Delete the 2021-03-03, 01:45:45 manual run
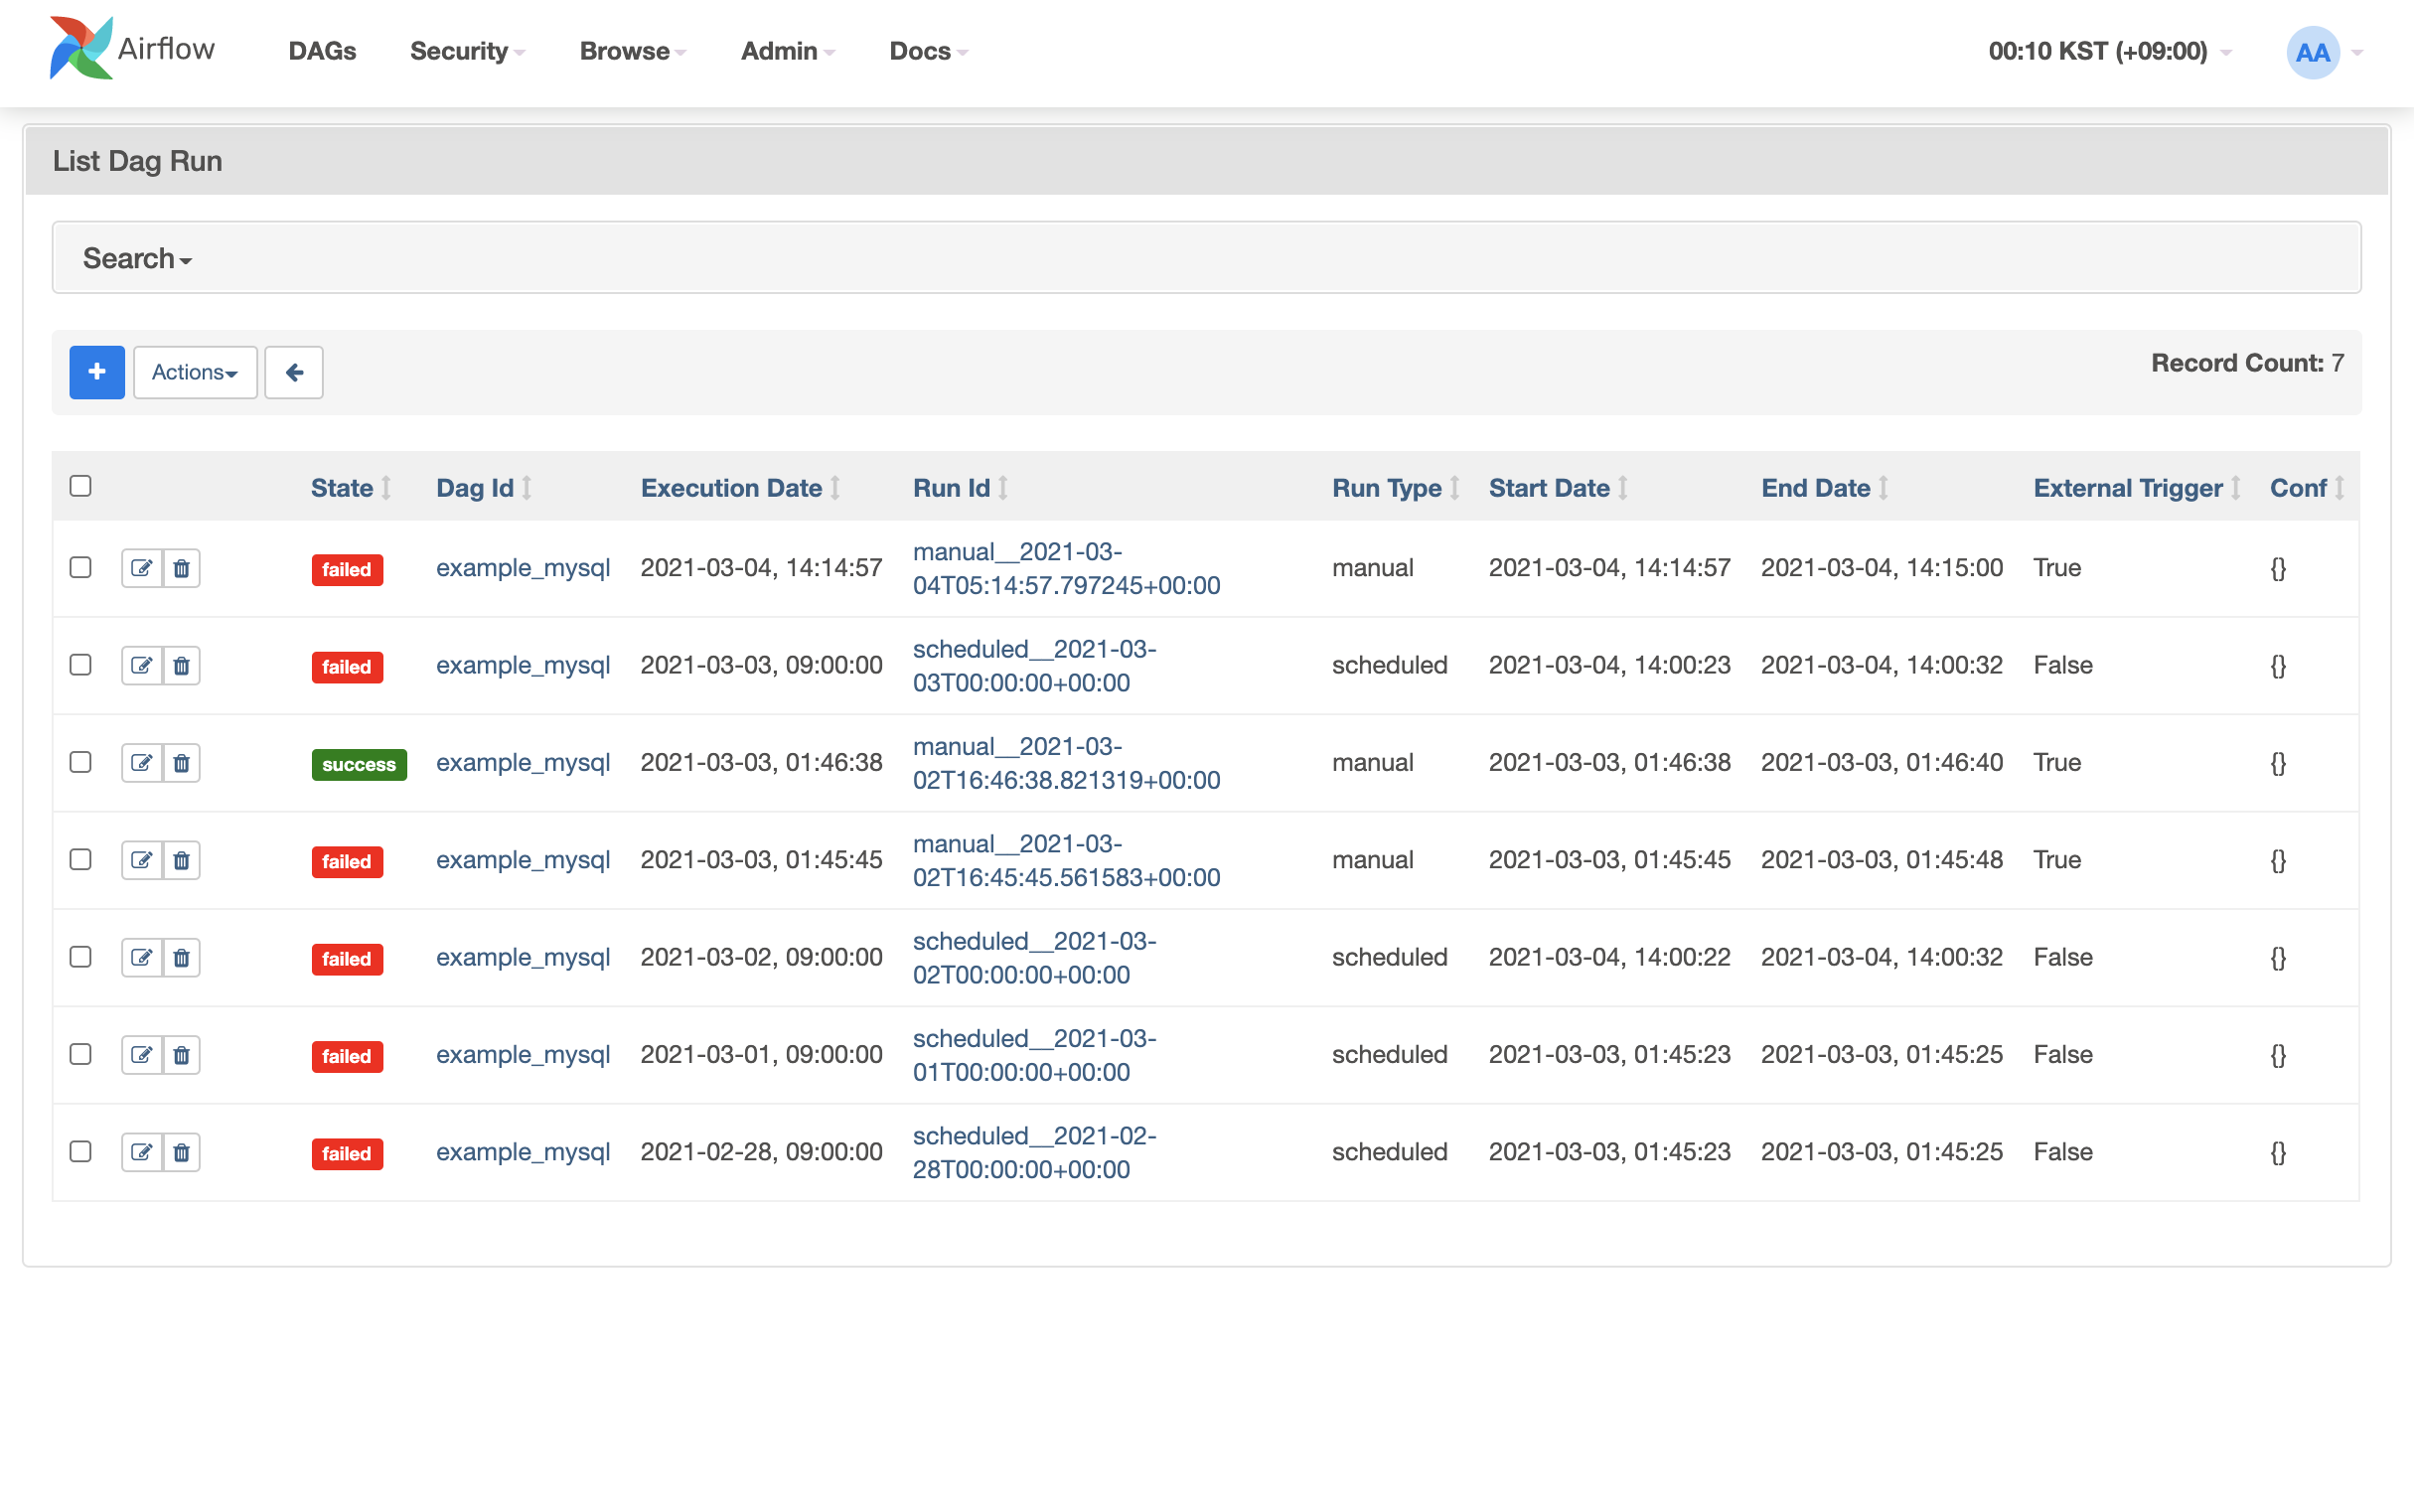The image size is (2414, 1512). (x=181, y=860)
